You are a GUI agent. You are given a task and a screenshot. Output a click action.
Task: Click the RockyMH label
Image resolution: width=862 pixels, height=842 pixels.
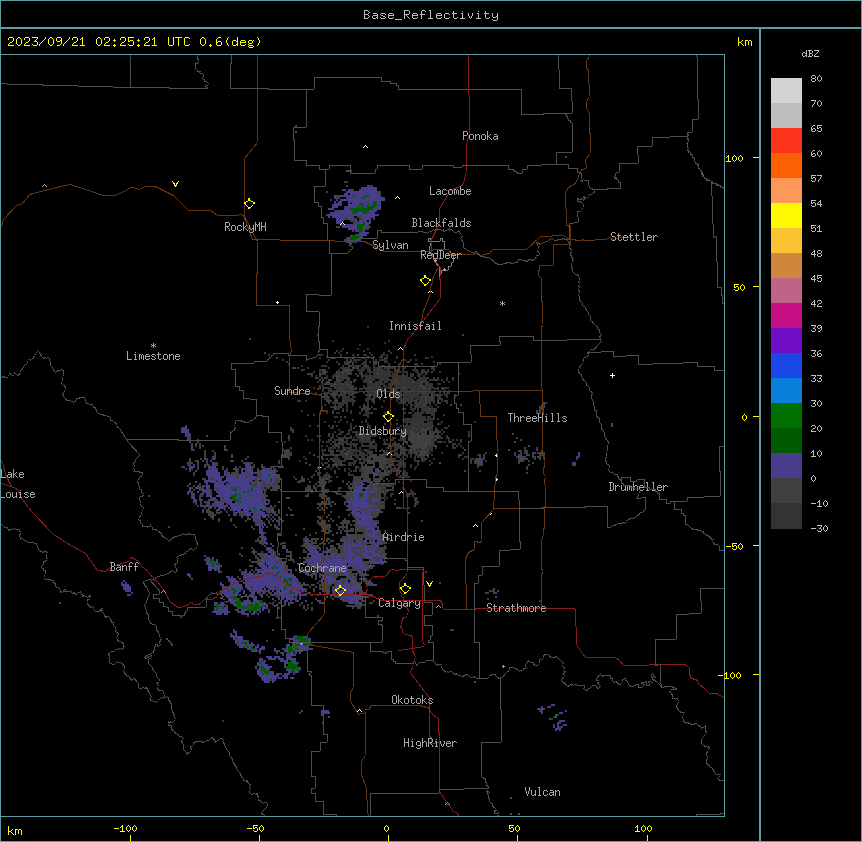(x=245, y=227)
